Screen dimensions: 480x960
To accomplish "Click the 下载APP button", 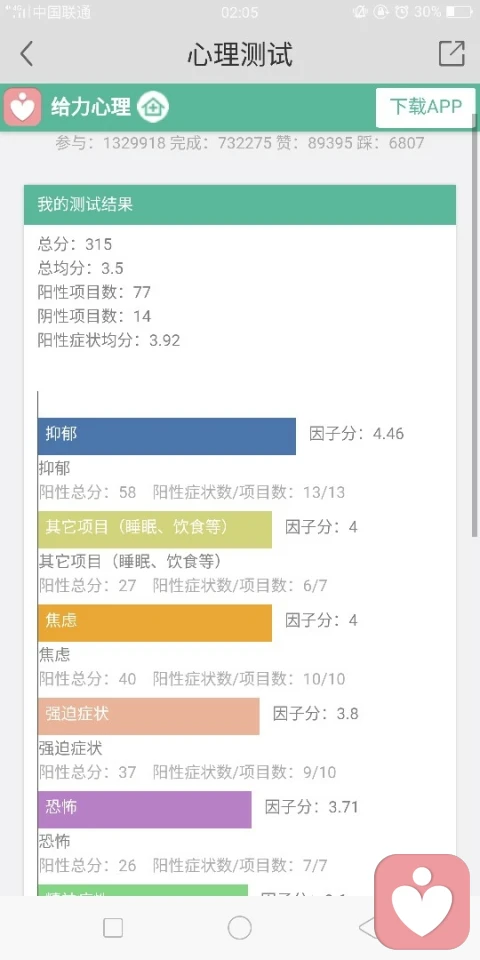I will point(426,107).
